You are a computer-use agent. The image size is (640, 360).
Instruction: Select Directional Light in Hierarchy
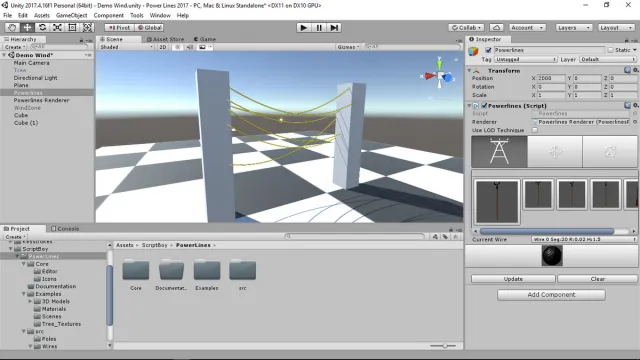click(x=36, y=78)
